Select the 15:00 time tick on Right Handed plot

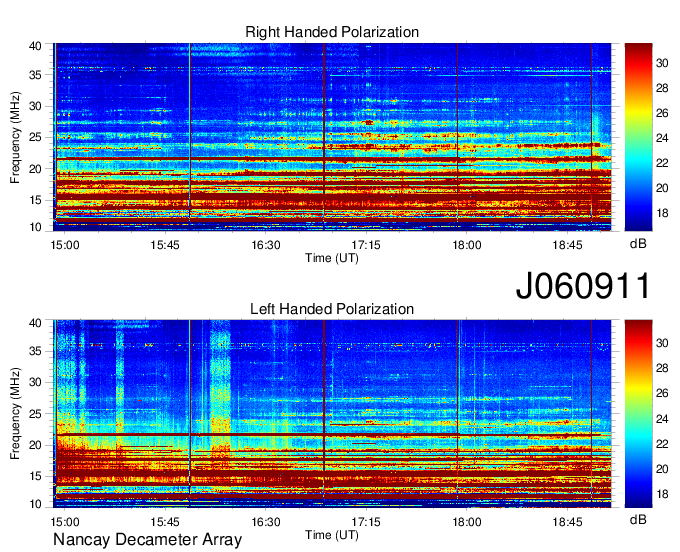[65, 245]
